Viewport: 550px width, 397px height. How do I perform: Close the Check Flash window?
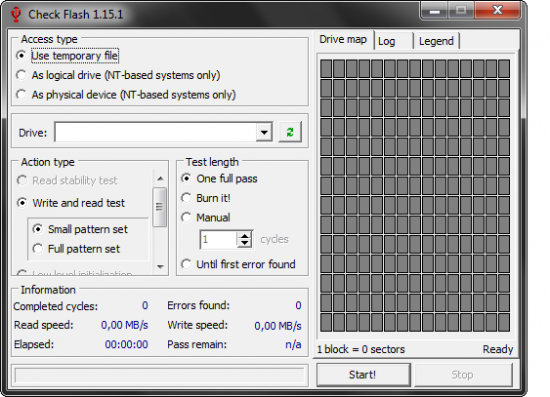497,11
